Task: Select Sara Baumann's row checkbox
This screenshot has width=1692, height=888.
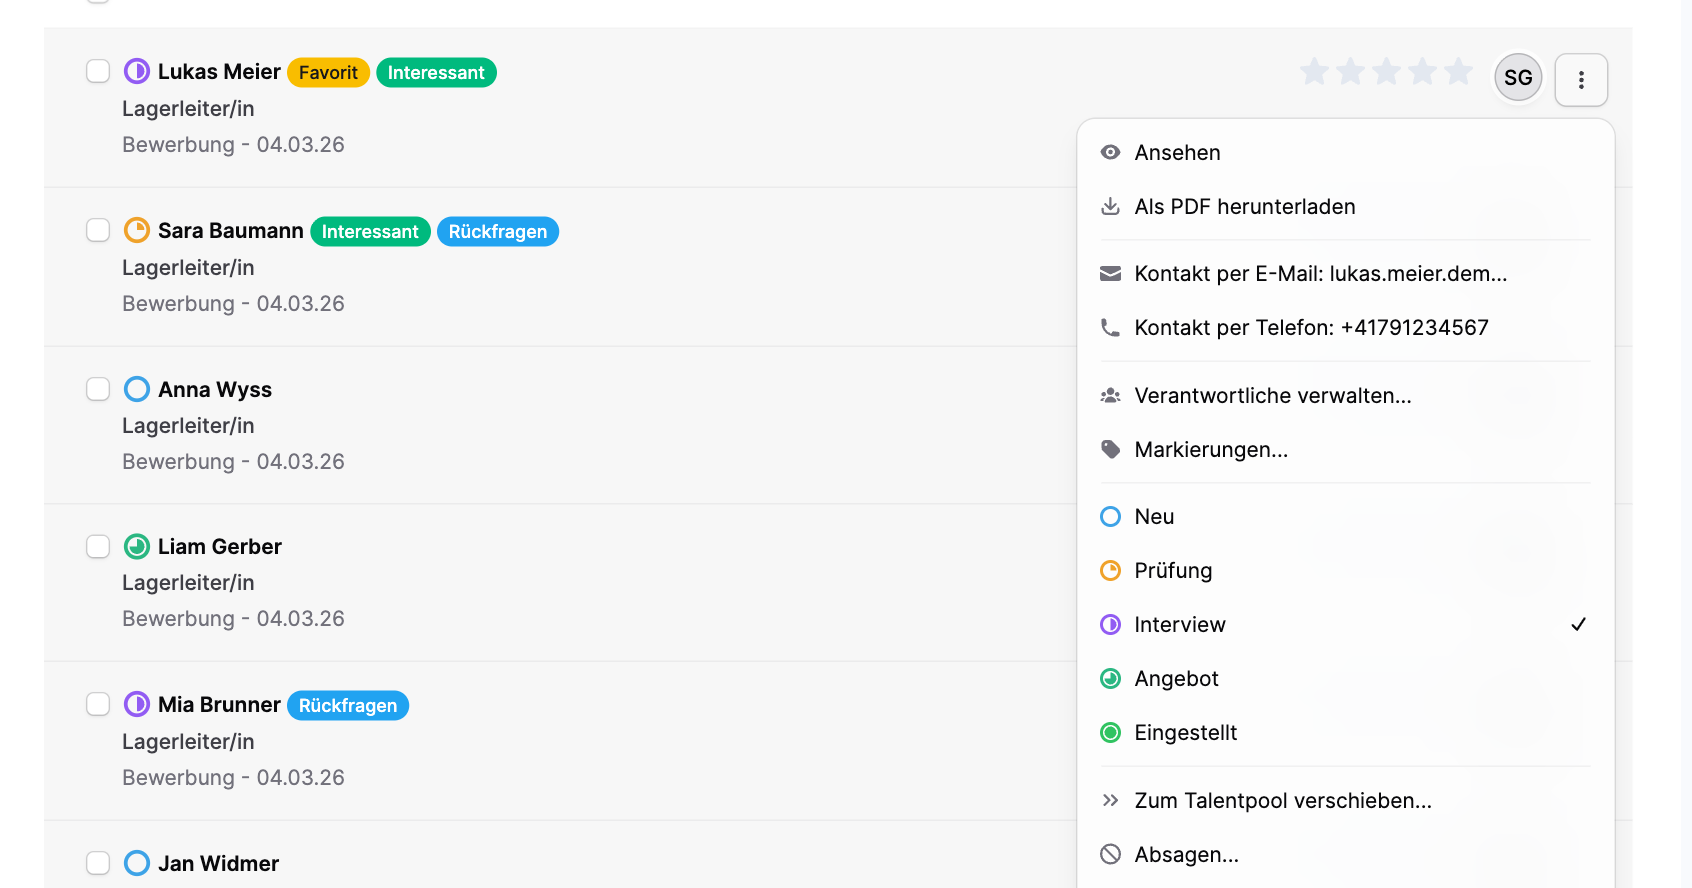Action: 98,230
